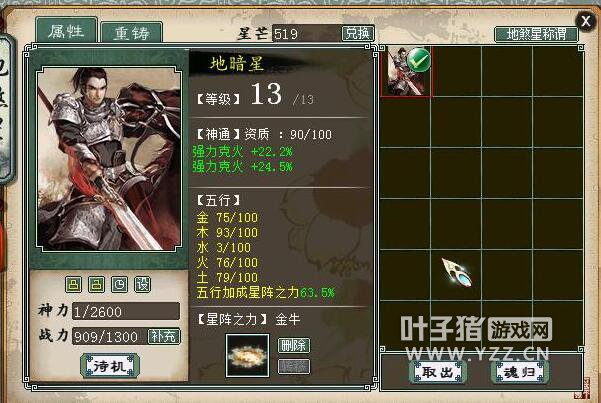Image resolution: width=601 pixels, height=403 pixels.
Task: Click the second yellow stamp icon under the portrait
Action: (96, 285)
